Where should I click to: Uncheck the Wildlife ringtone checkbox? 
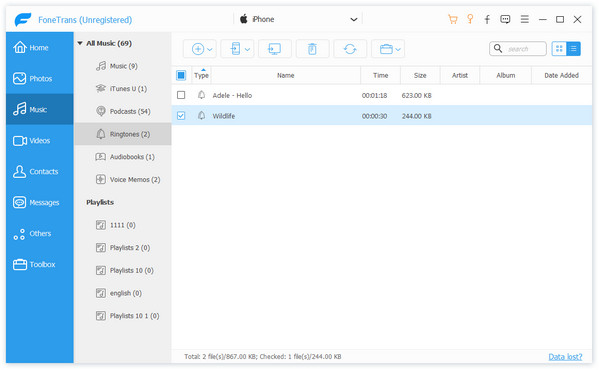point(181,115)
